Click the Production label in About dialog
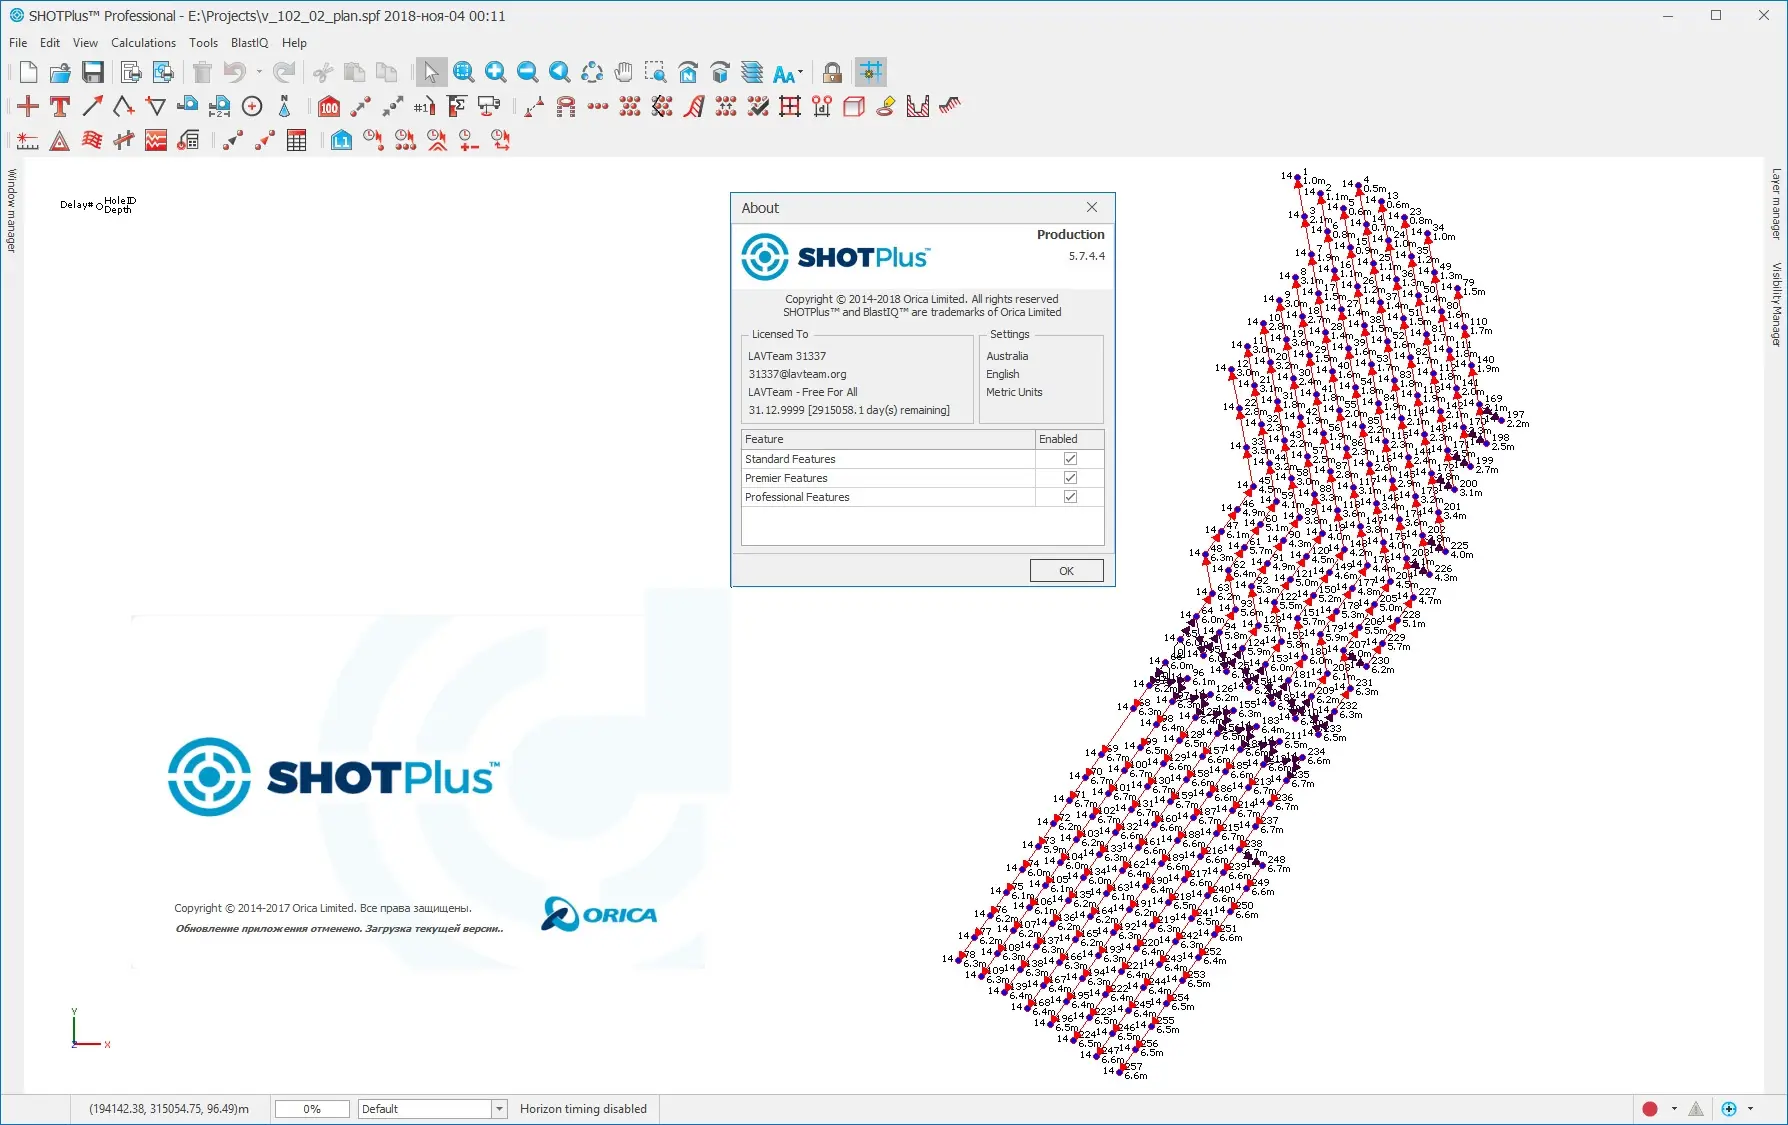Viewport: 1788px width, 1125px height. point(1070,234)
